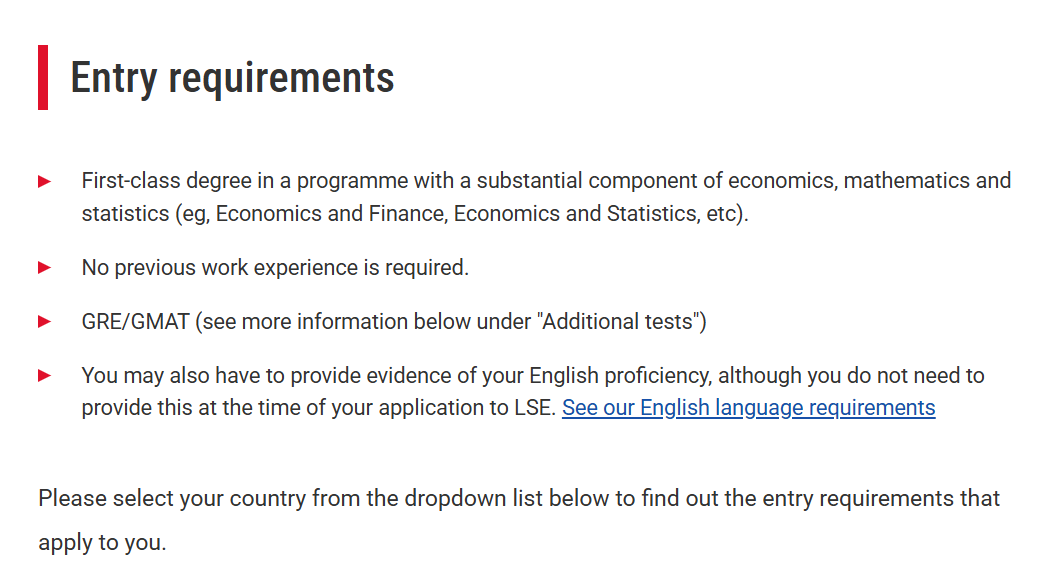
Task: Click the word LSE before the link
Action: point(535,408)
